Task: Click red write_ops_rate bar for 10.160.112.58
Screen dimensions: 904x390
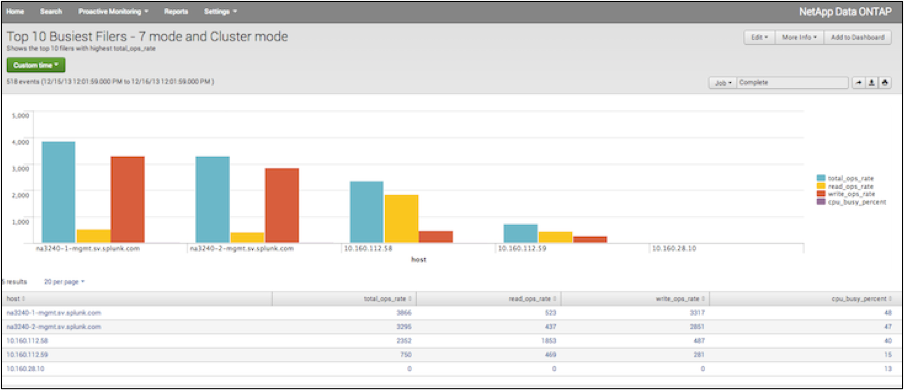Action: tap(436, 237)
